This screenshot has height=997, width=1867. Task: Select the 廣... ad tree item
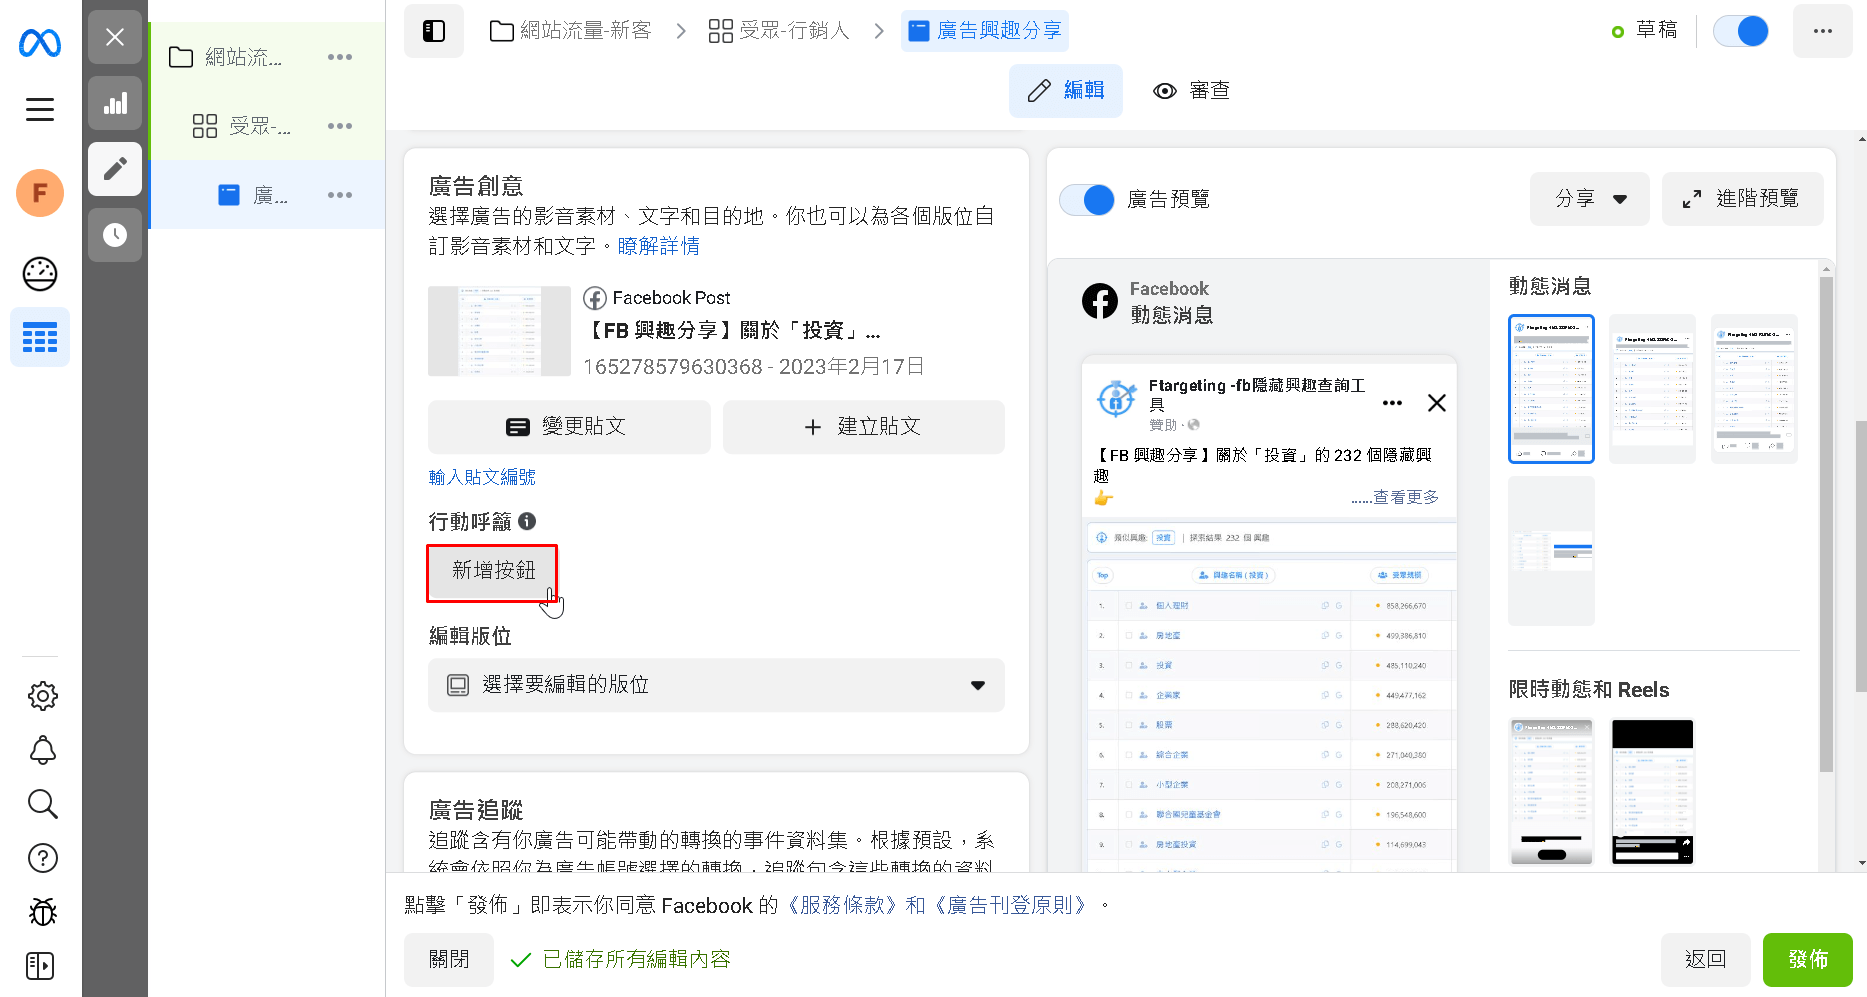coord(267,195)
